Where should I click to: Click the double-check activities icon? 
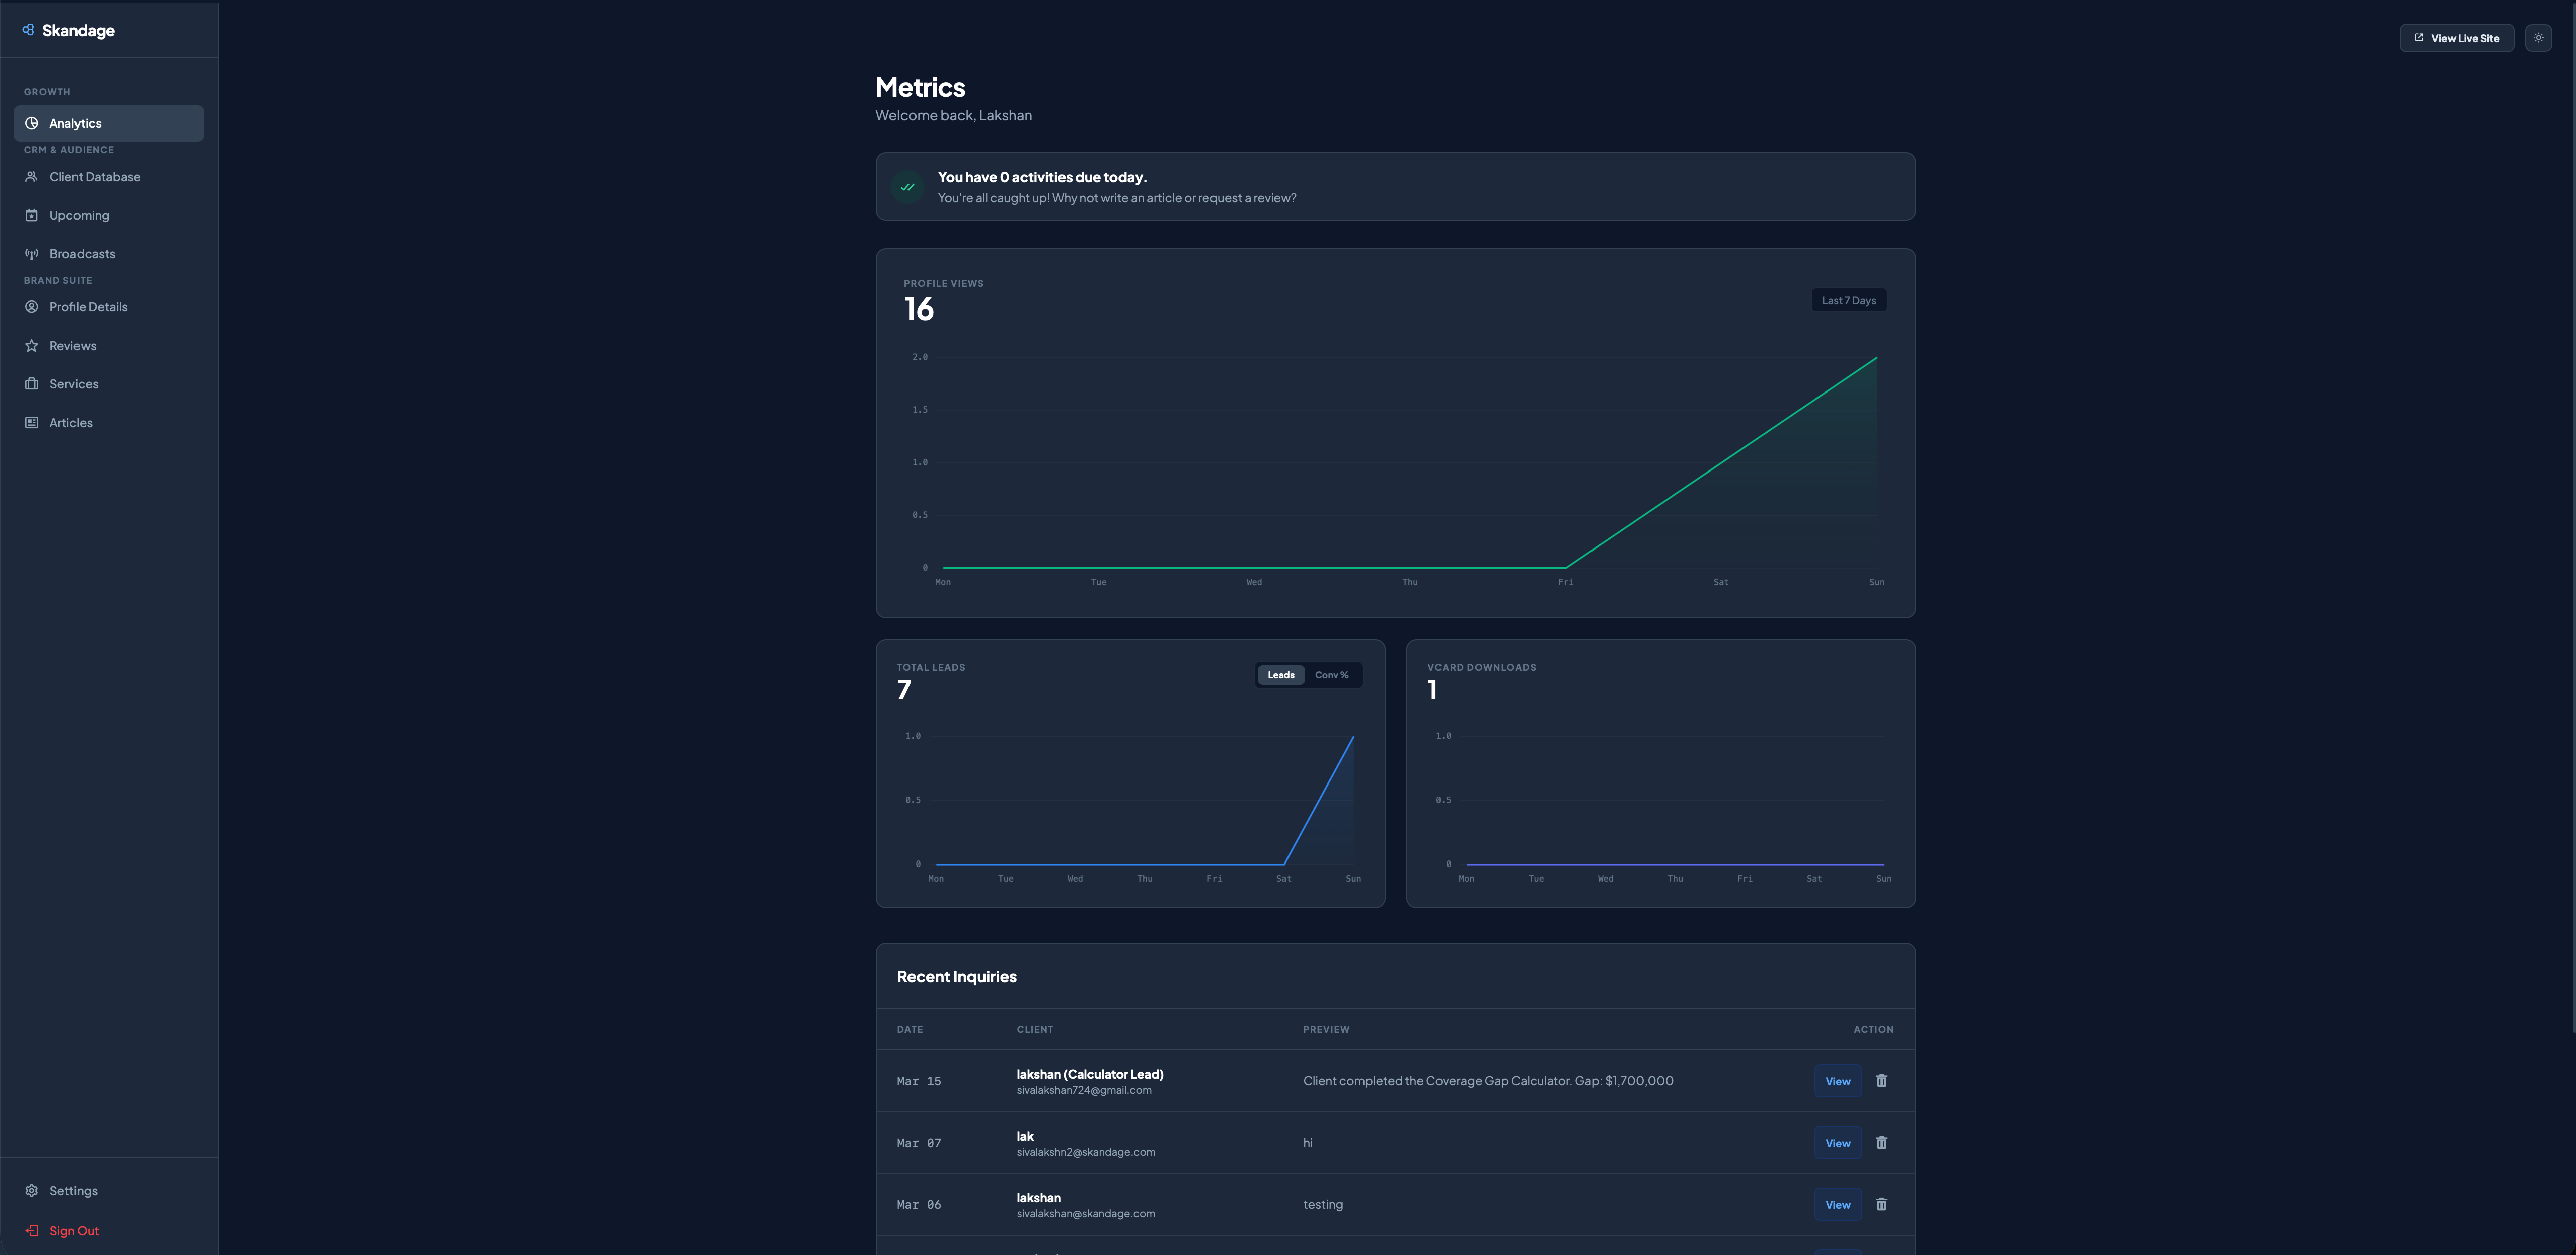907,187
